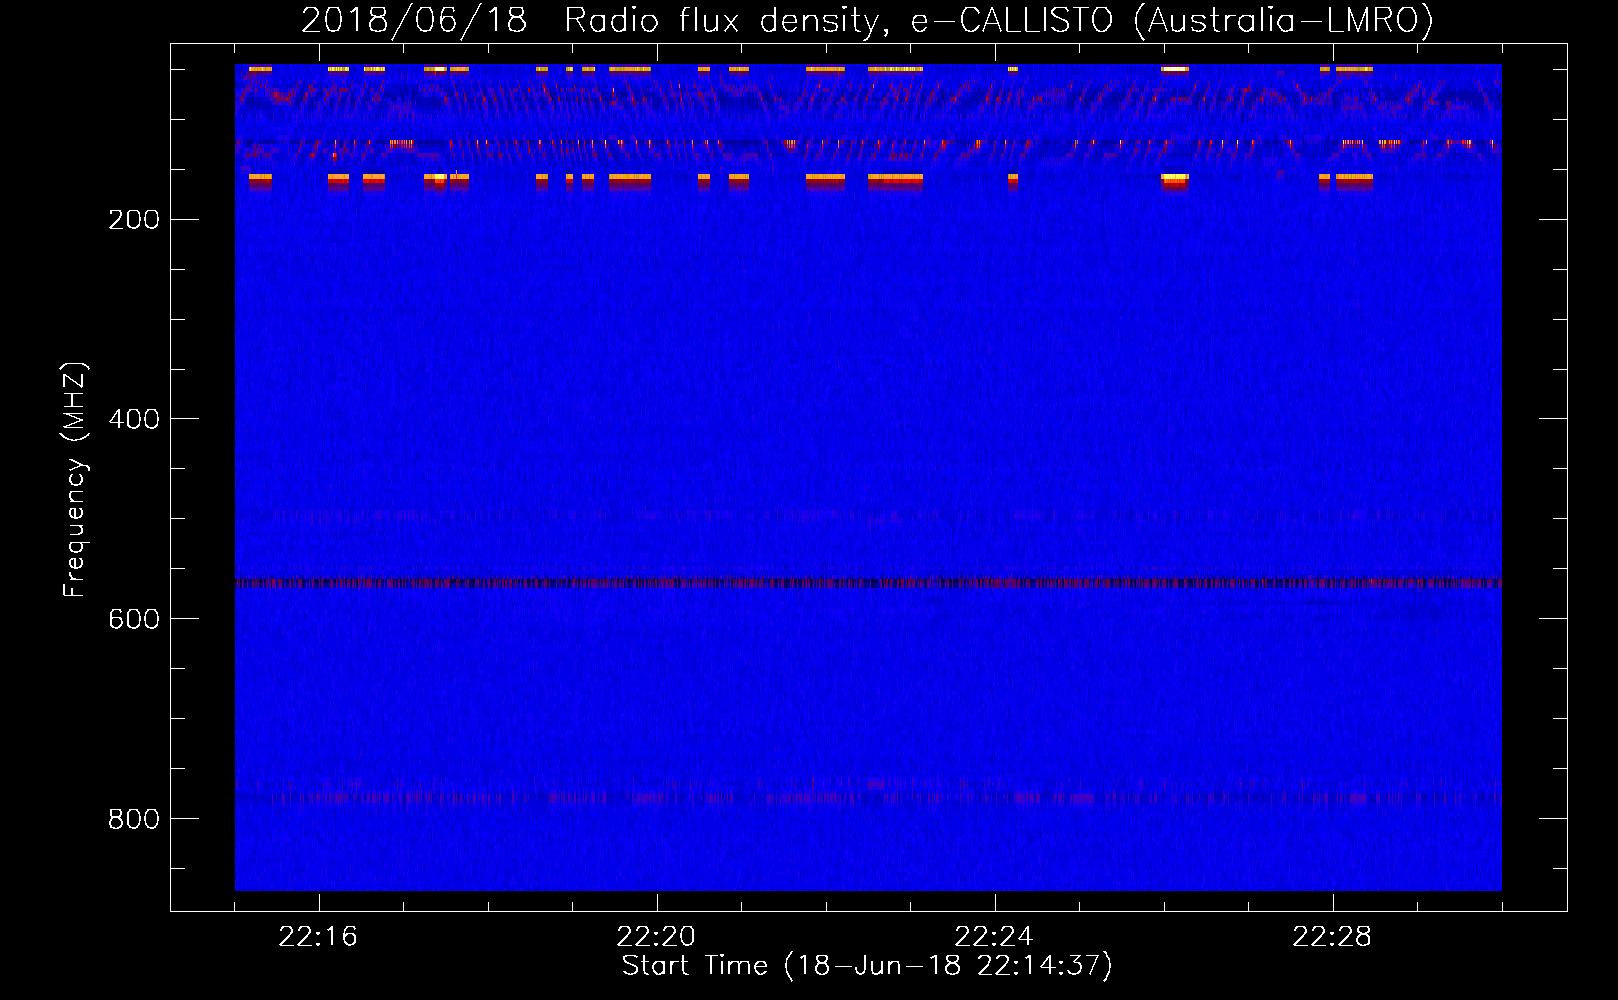This screenshot has height=1000, width=1618.
Task: Click the 22:28 time tick label
Action: pyautogui.click(x=1332, y=937)
